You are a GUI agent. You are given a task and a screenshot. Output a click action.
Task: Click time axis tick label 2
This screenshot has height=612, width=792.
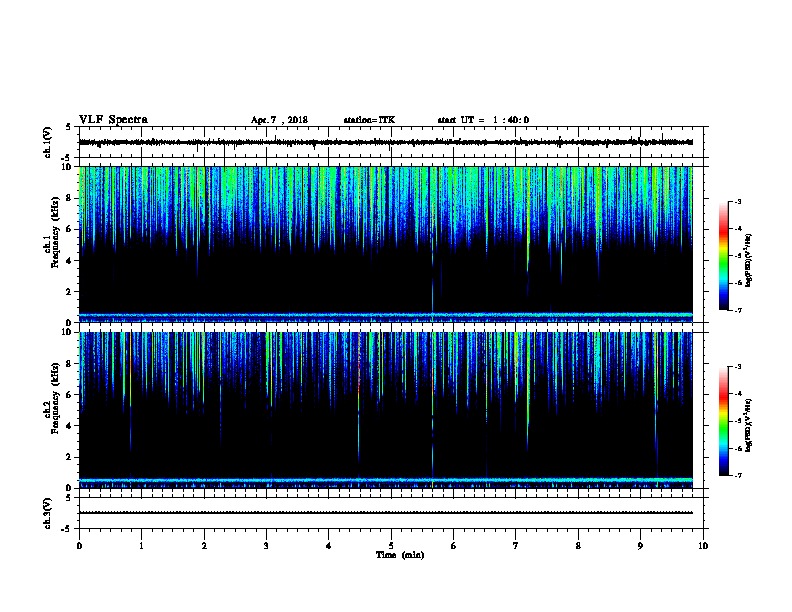[x=204, y=546]
